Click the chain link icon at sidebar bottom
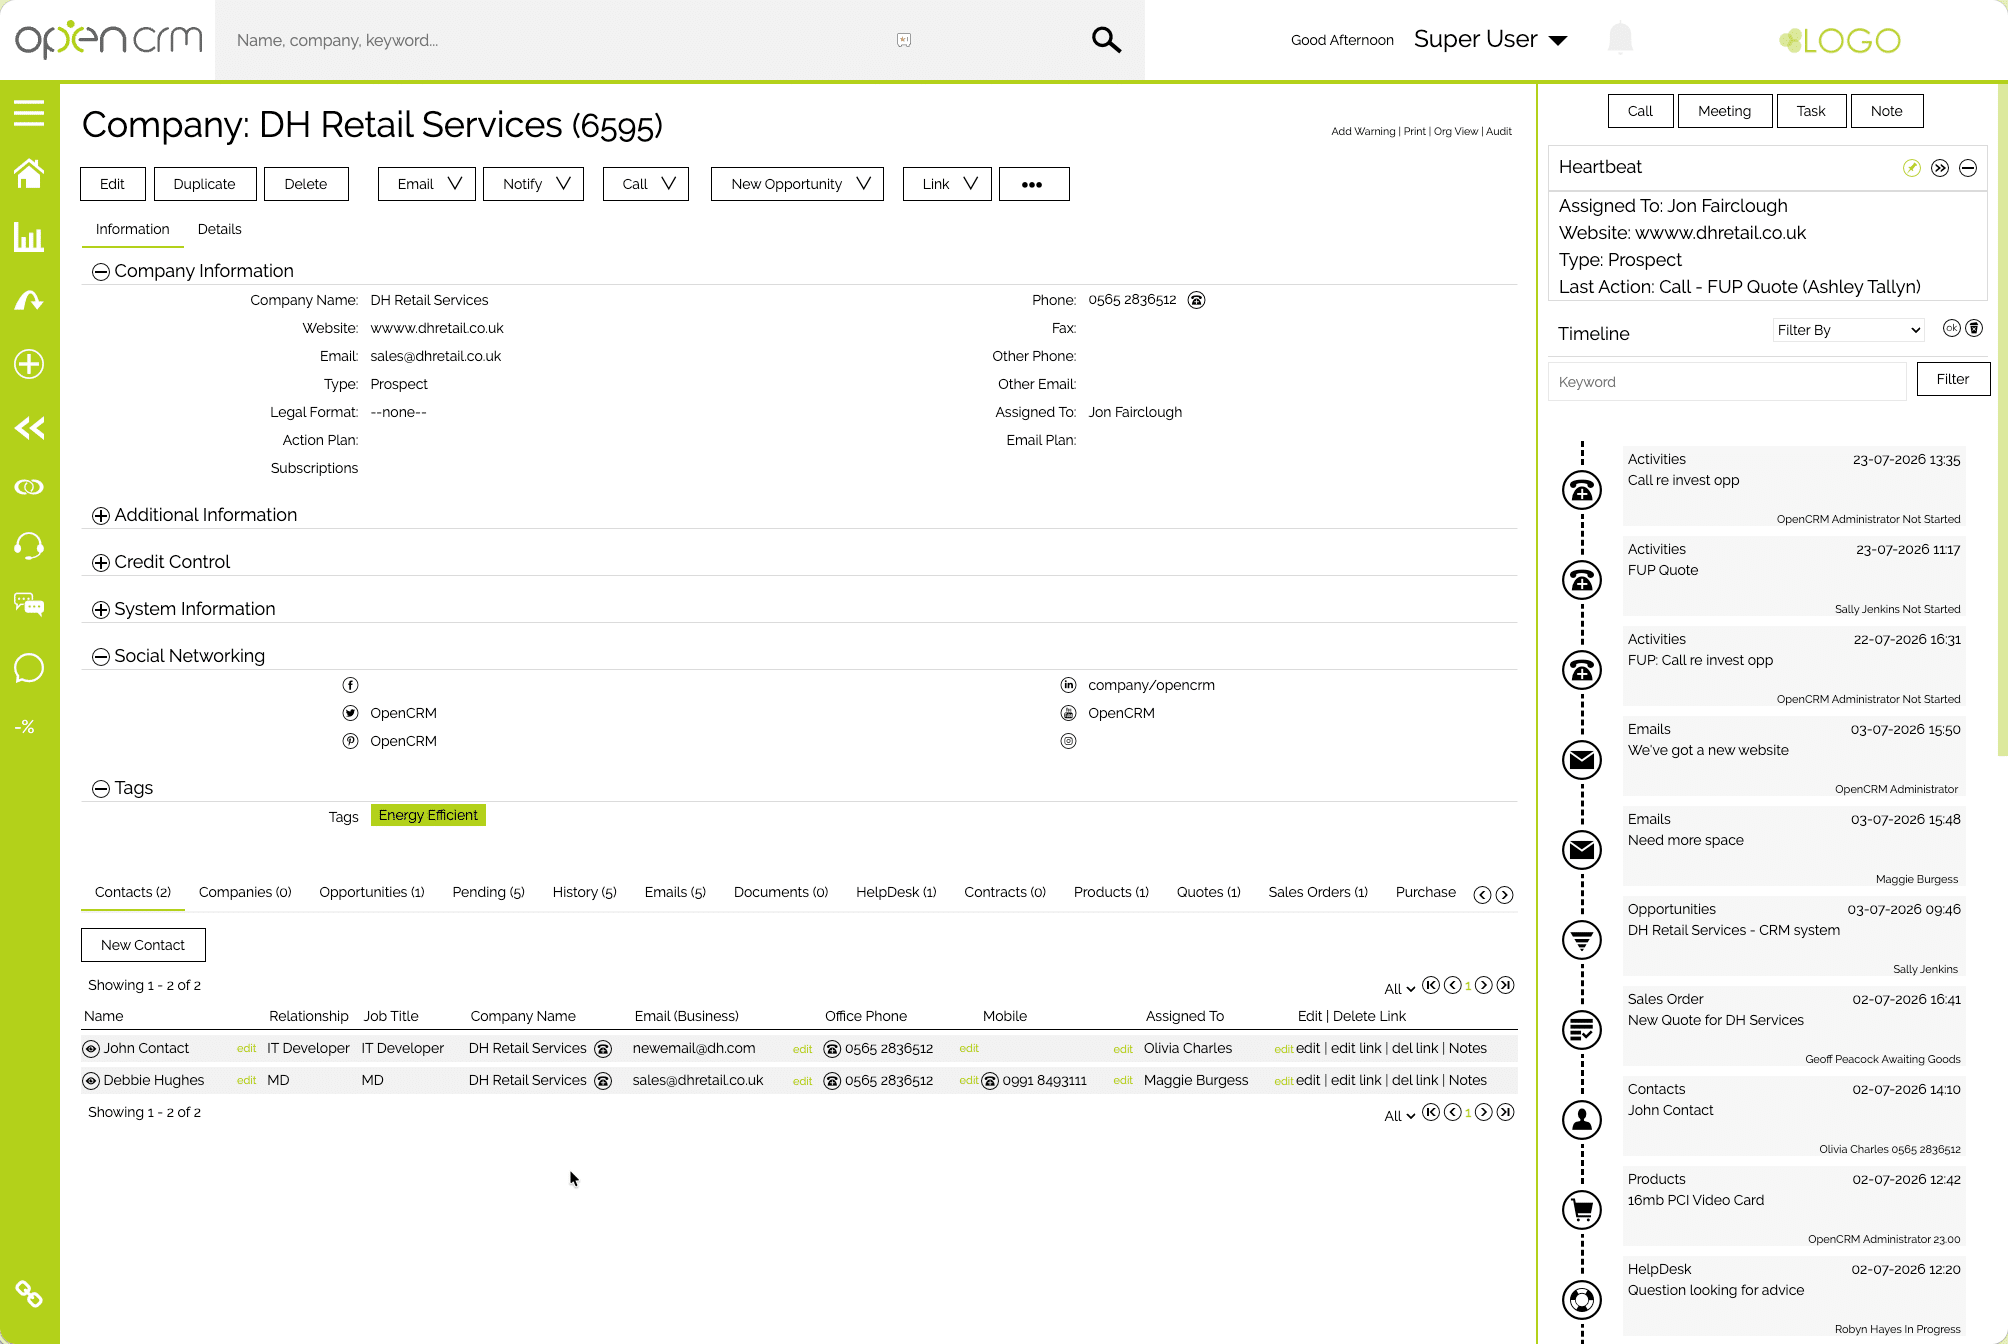 [x=29, y=1294]
